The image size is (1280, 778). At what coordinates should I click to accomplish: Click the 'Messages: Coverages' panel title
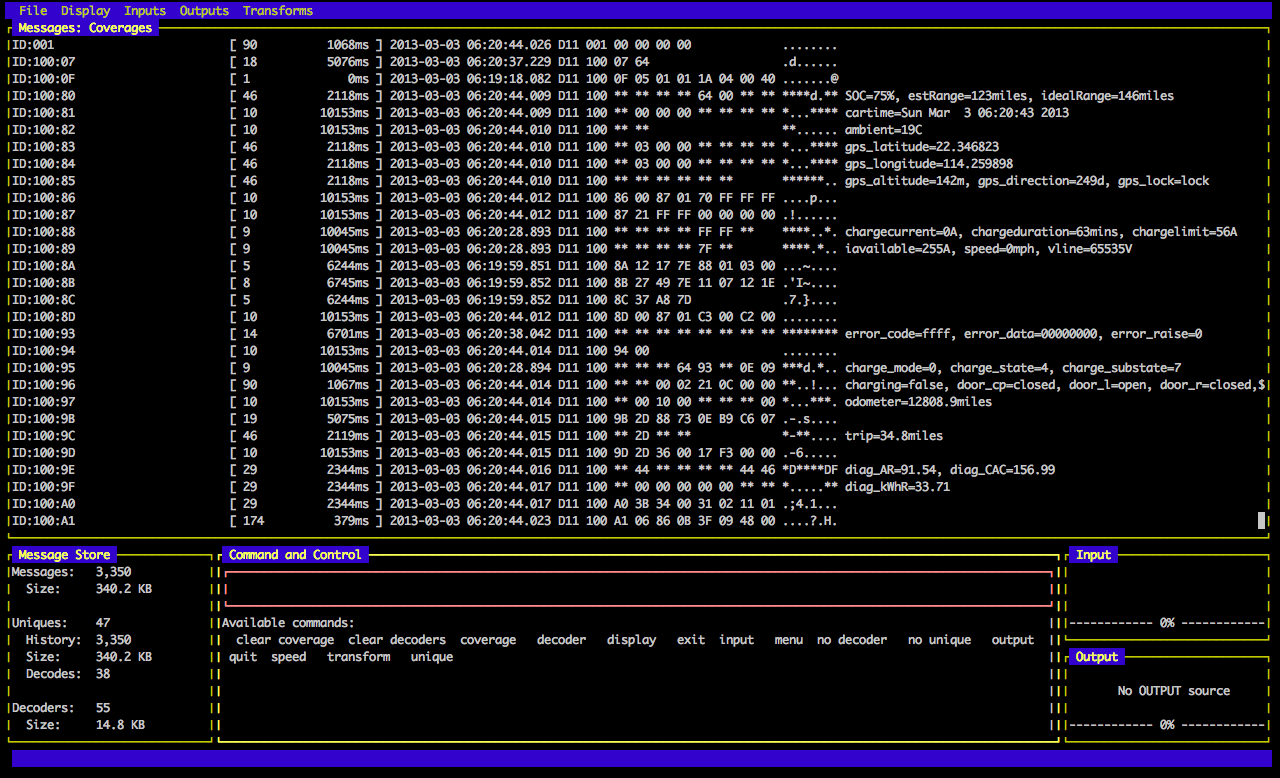pyautogui.click(x=85, y=28)
